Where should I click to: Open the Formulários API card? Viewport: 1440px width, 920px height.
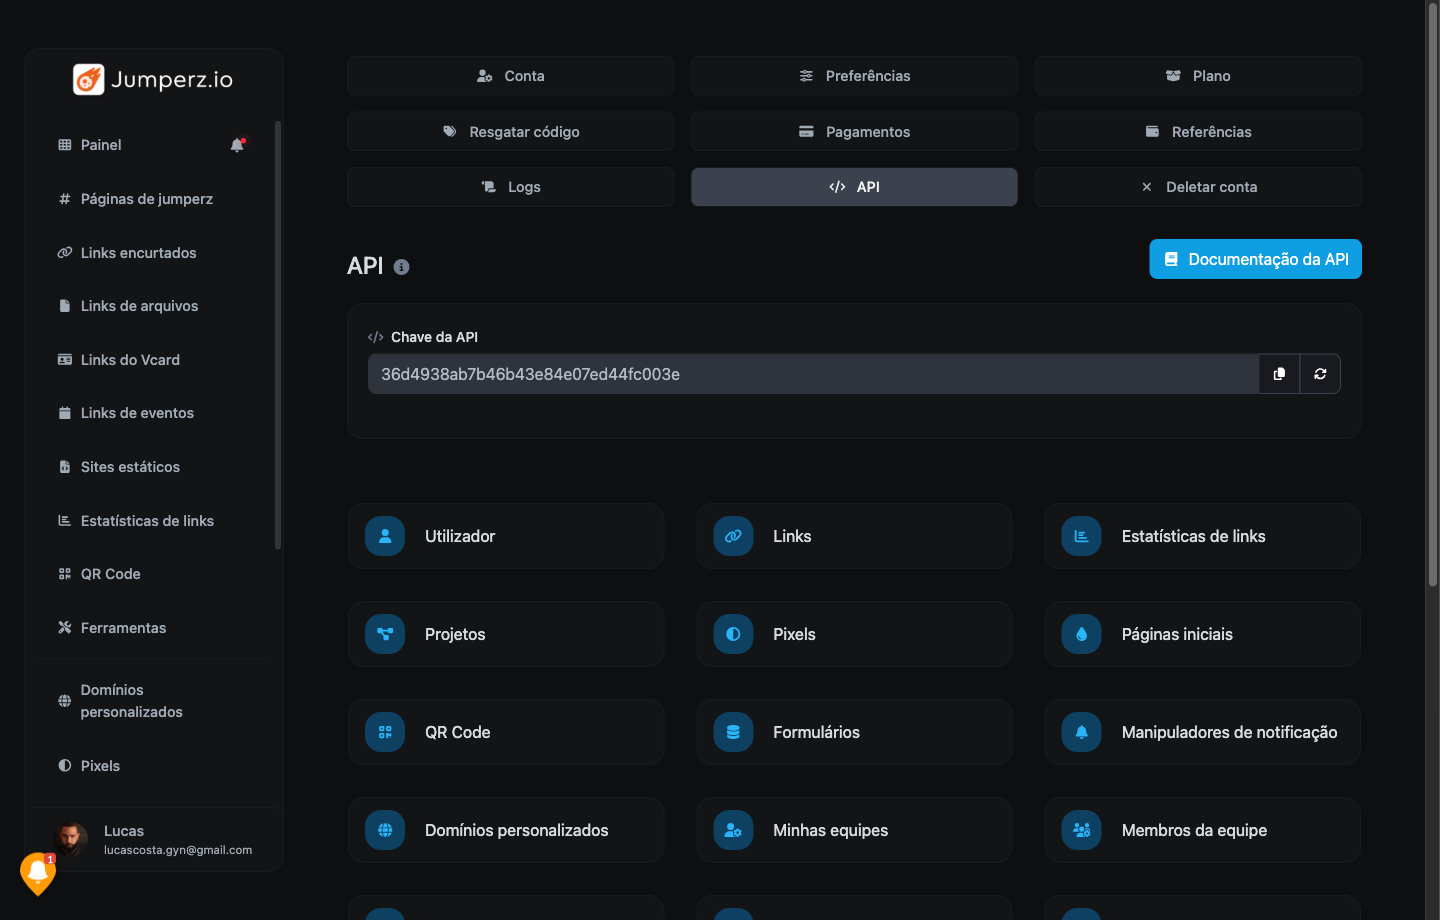tap(854, 732)
